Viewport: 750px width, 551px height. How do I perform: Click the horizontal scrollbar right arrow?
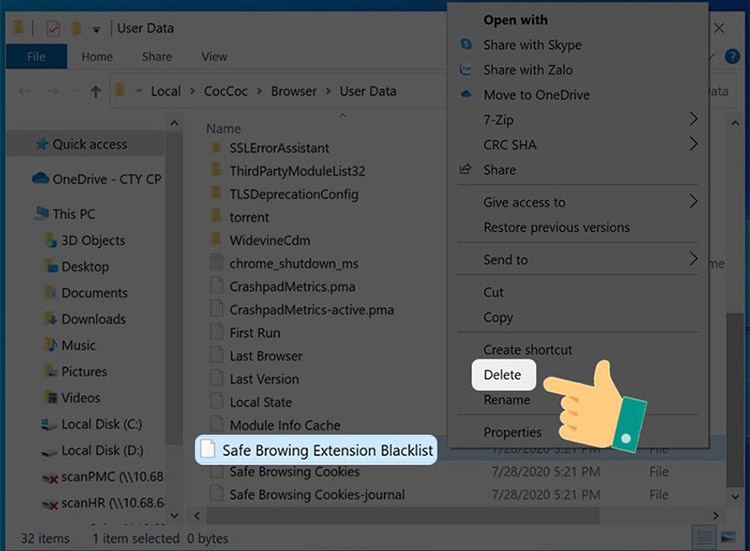716,516
